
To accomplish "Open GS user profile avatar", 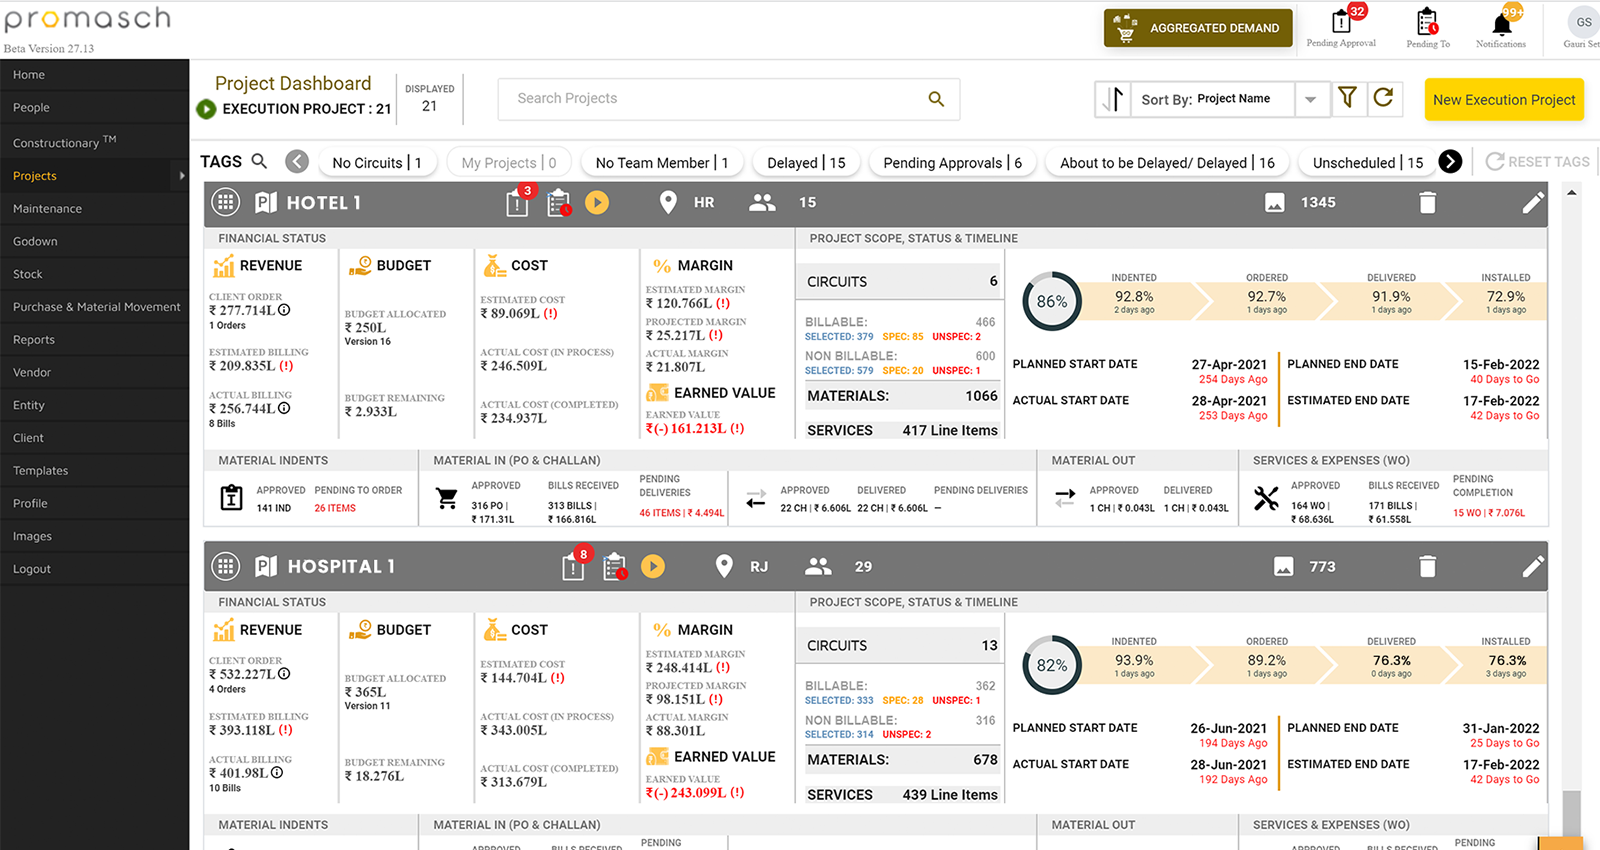I will pyautogui.click(x=1584, y=22).
